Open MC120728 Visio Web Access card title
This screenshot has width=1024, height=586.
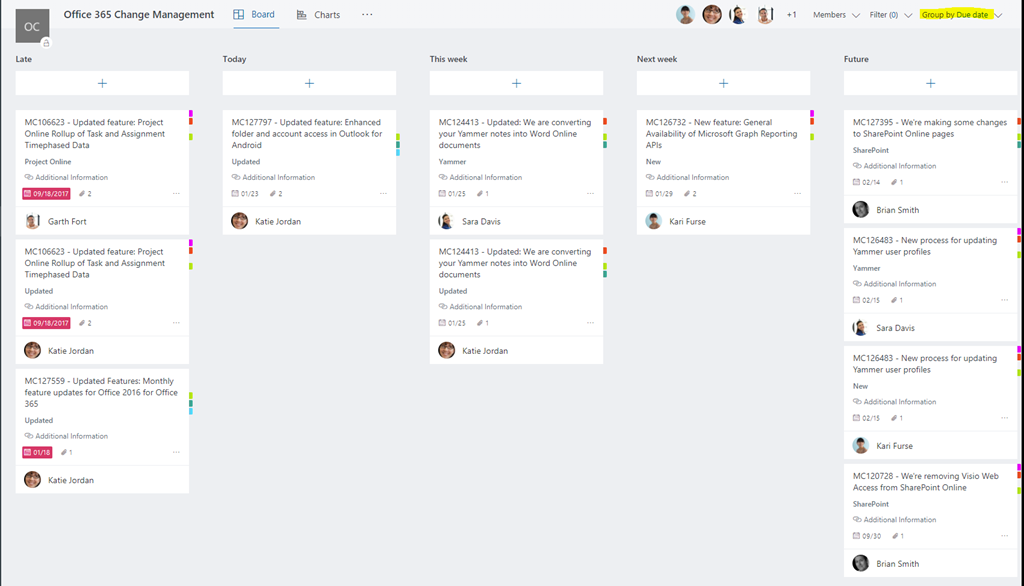tap(925, 482)
